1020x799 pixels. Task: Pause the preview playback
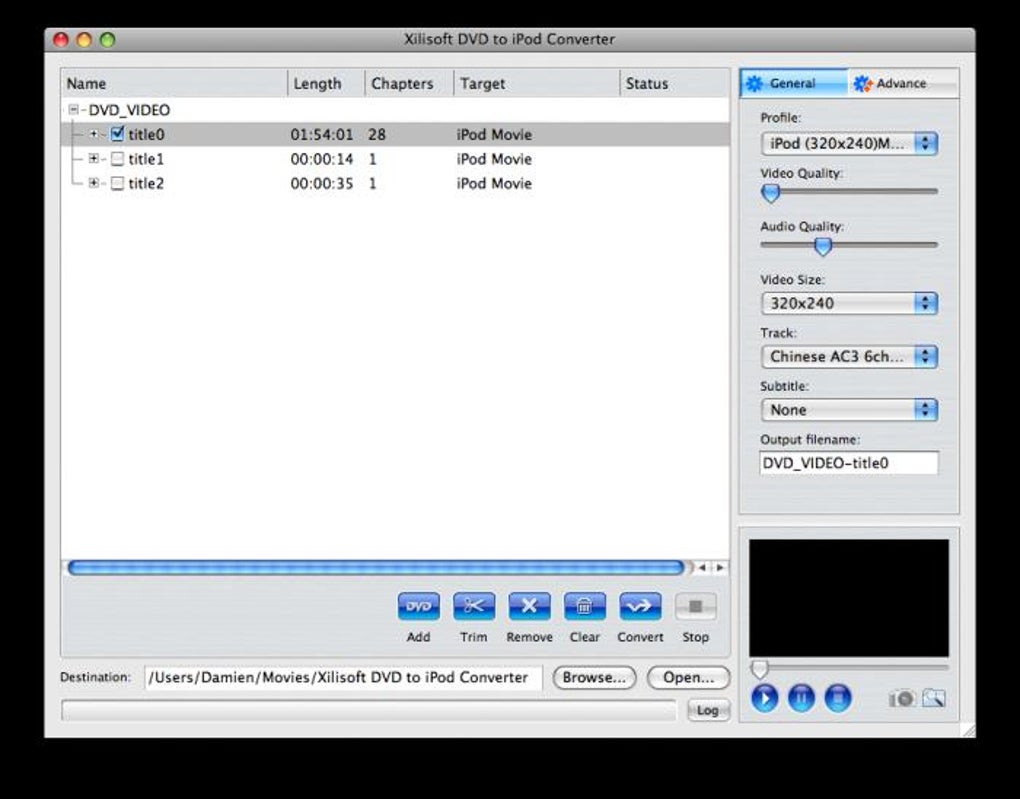pyautogui.click(x=801, y=698)
